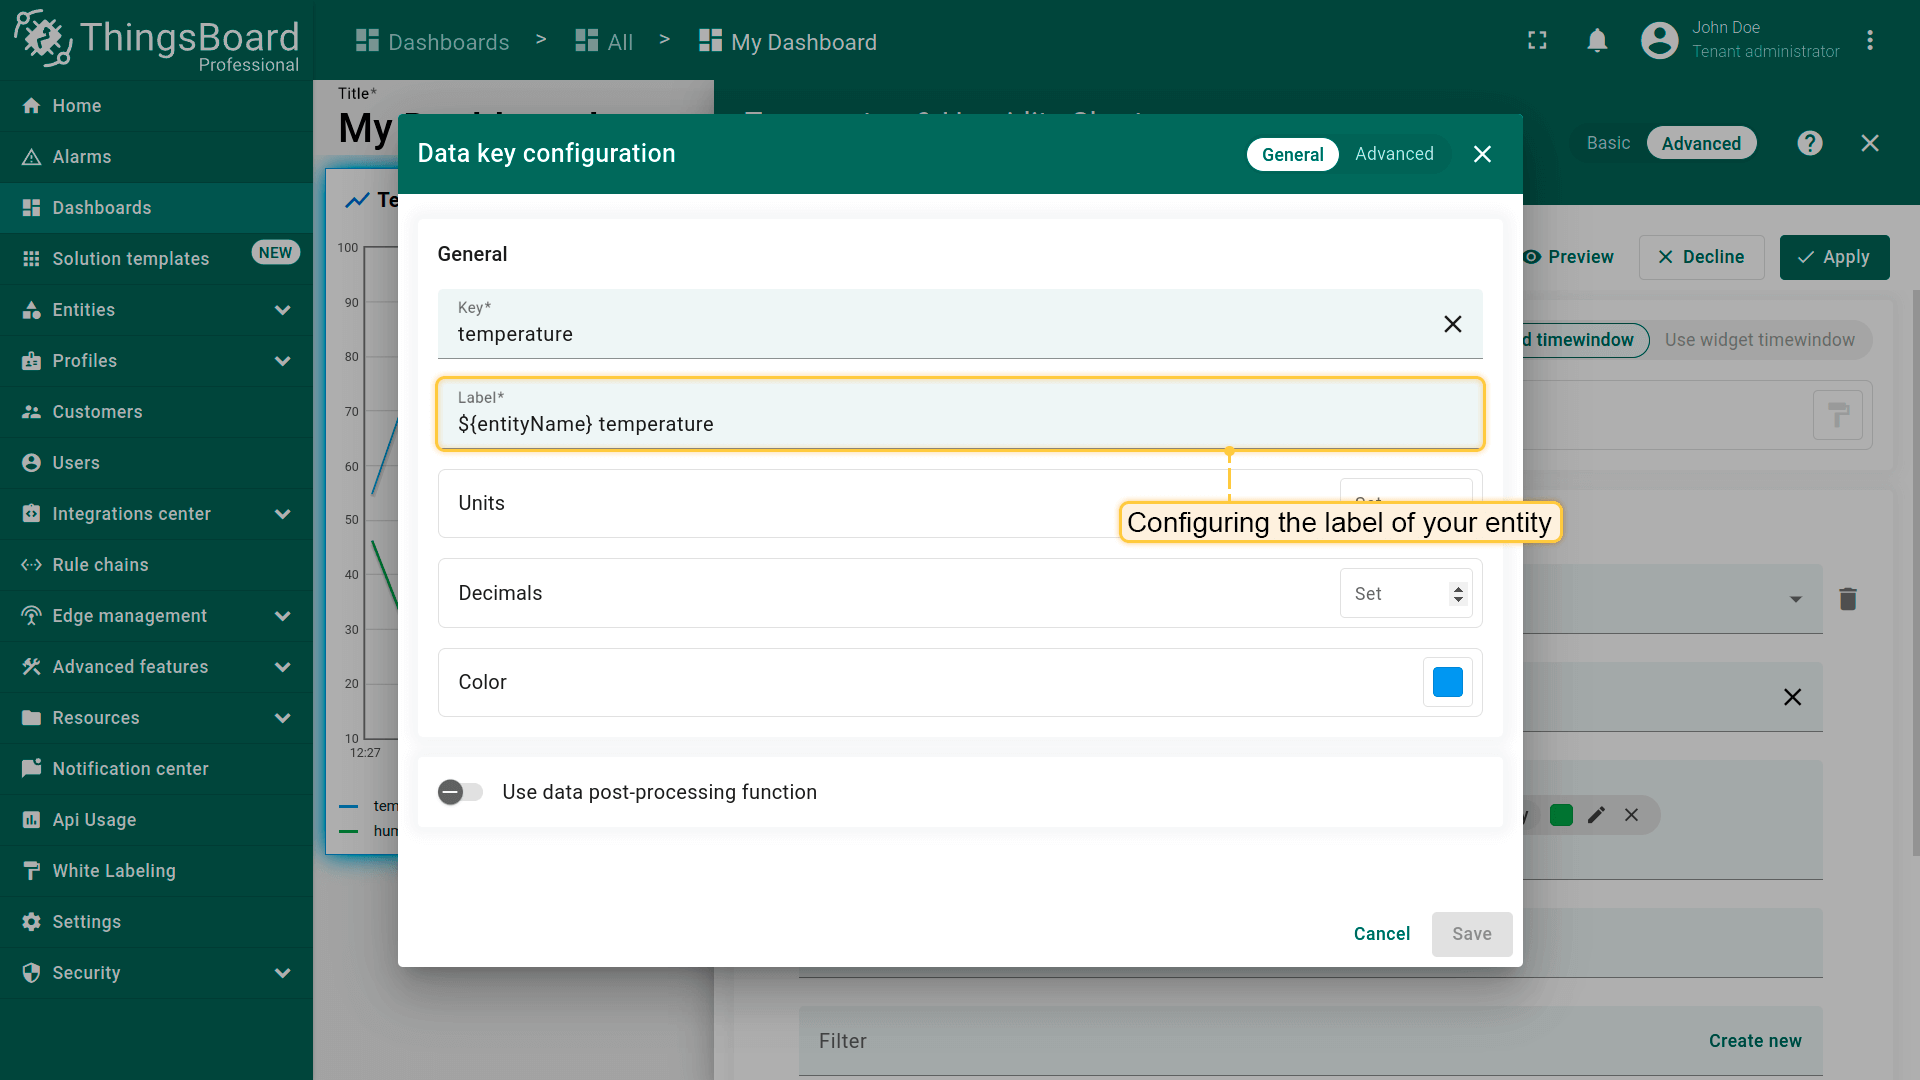Screen dimensions: 1920x1080
Task: Switch to Use widget timewindow option
Action: [1759, 340]
